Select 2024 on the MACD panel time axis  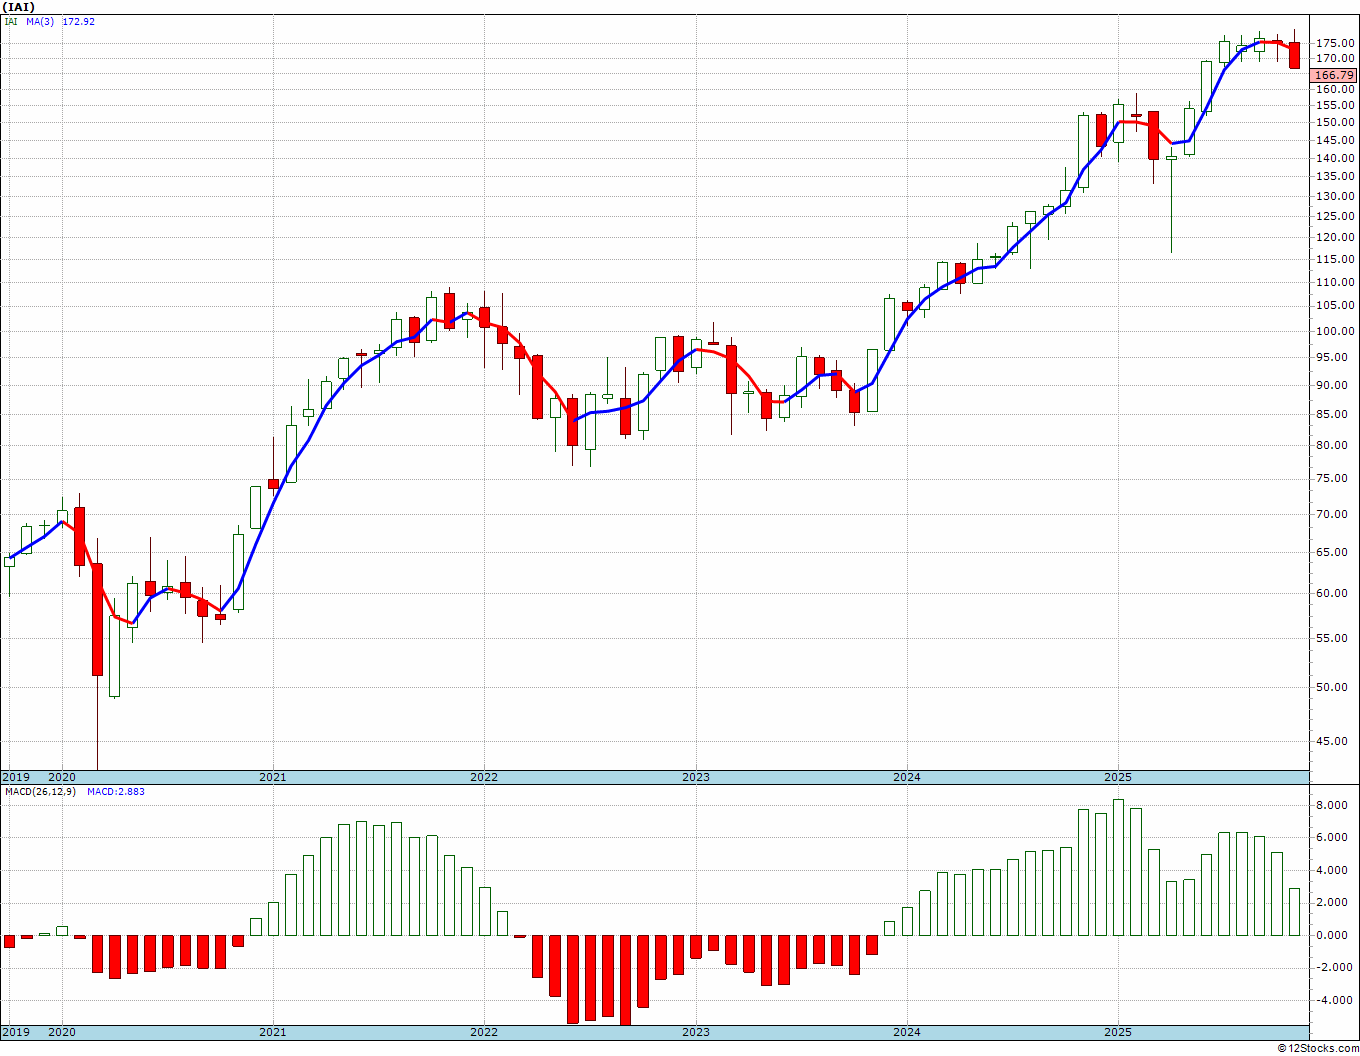point(907,1032)
